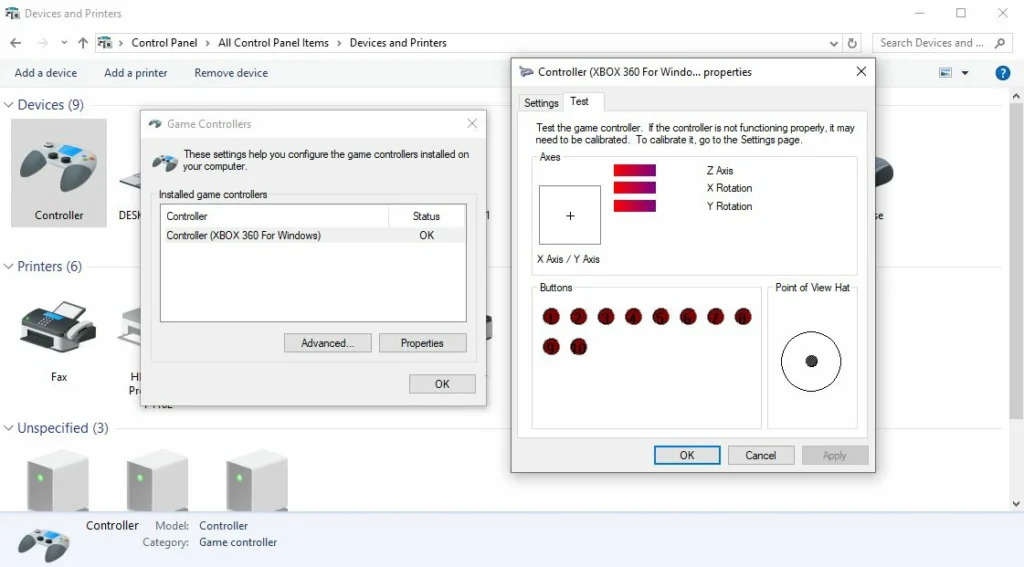Click Advanced... in Game Controllers
Screen dimensions: 1024x567
pos(328,343)
